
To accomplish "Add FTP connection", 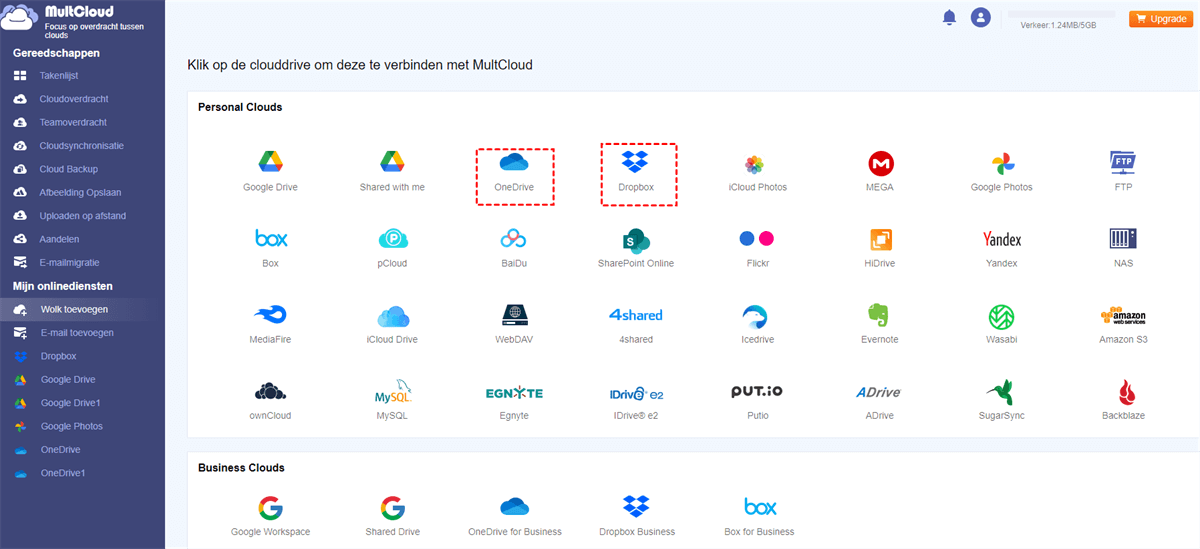I will click(1122, 172).
